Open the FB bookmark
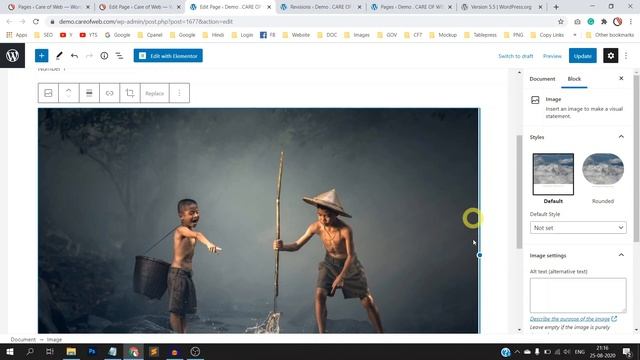640x360 pixels. coord(268,35)
